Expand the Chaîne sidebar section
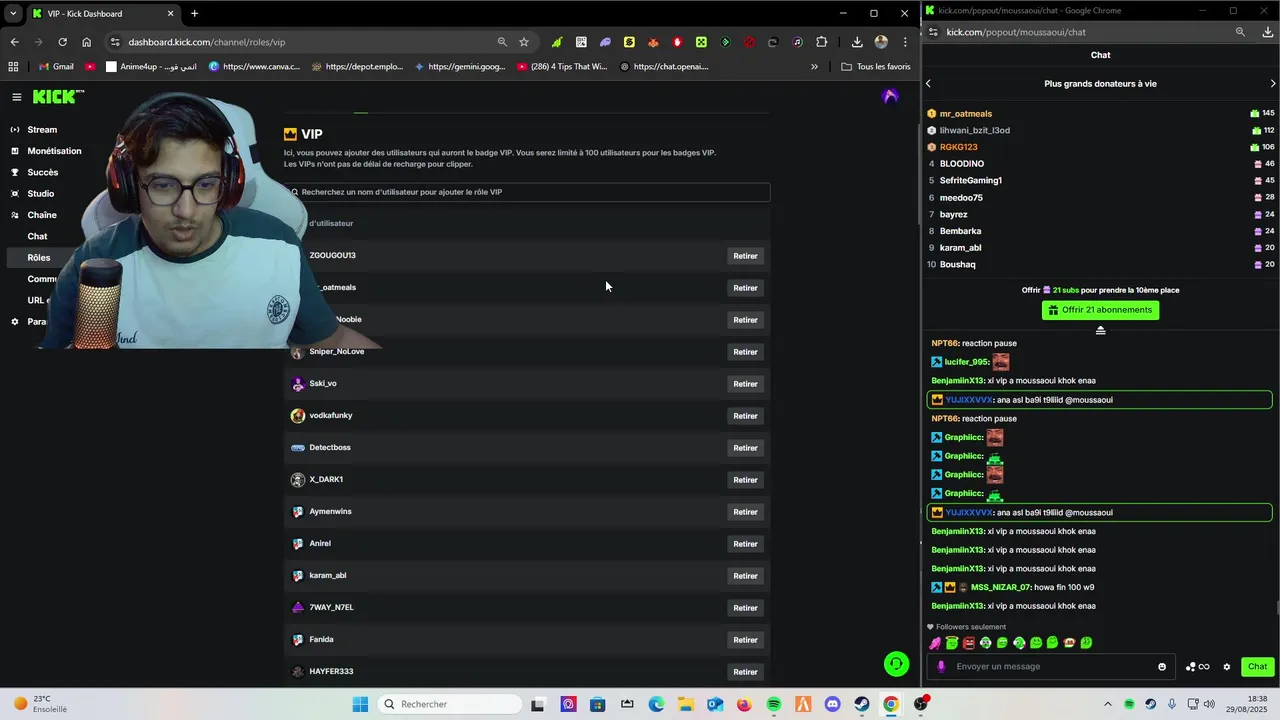This screenshot has width=1280, height=720. tap(42, 215)
